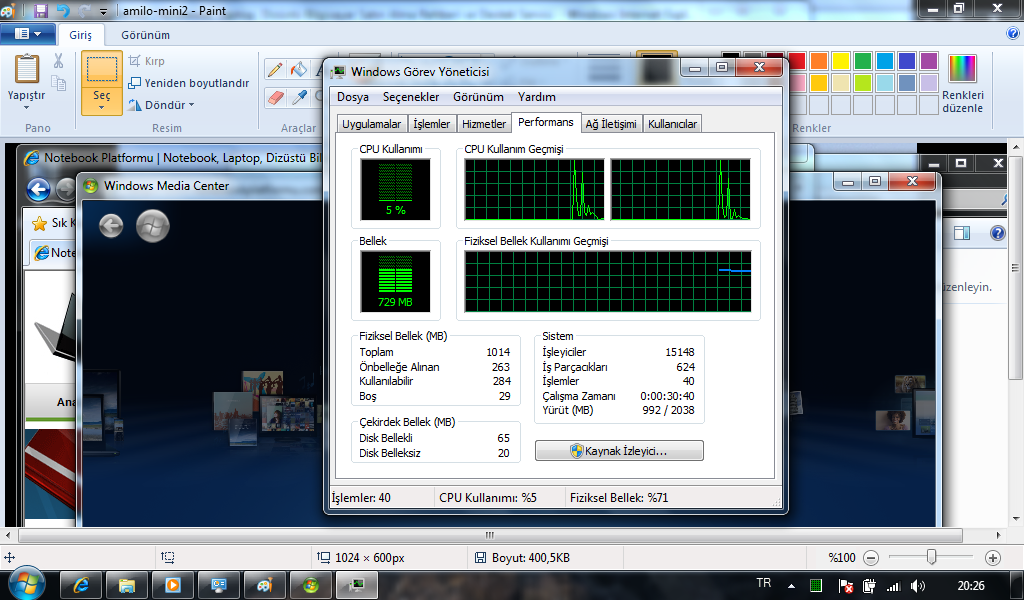Undo the last action in Paint
Image resolution: width=1024 pixels, height=600 pixels.
tap(63, 10)
